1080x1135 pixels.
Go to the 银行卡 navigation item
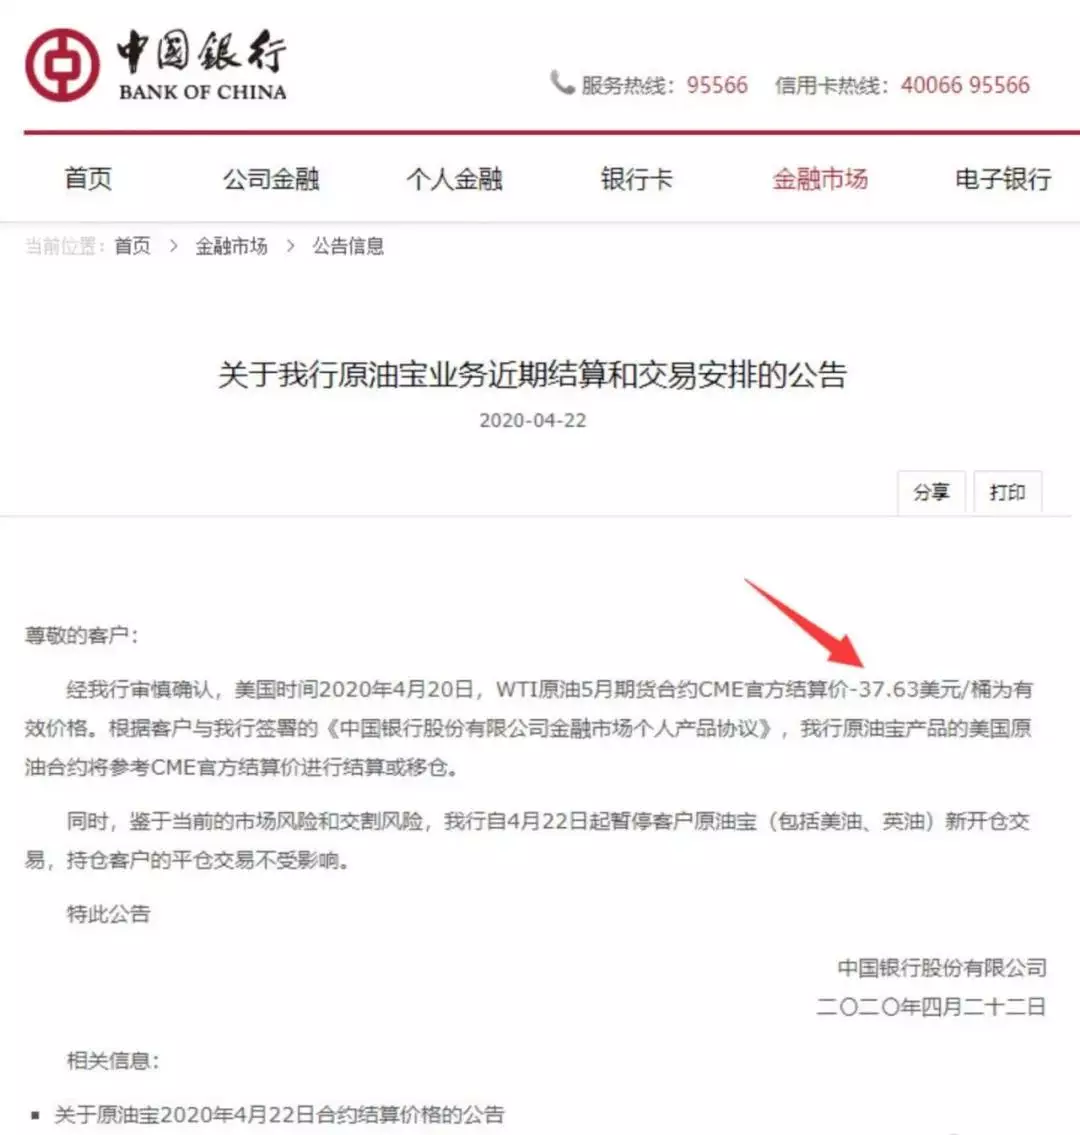click(x=636, y=178)
